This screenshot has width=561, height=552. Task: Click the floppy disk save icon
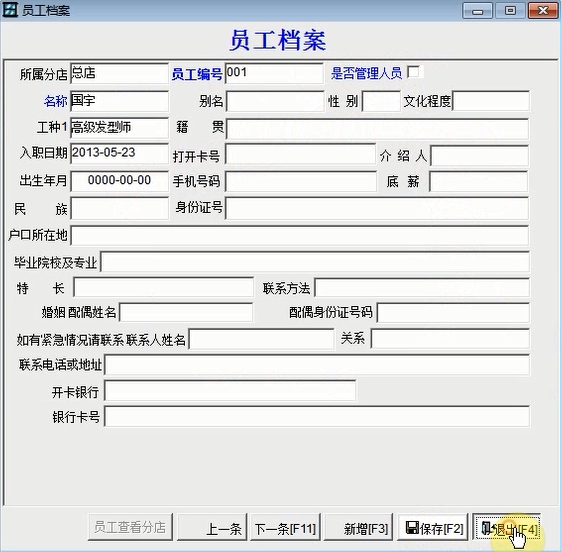[x=412, y=527]
